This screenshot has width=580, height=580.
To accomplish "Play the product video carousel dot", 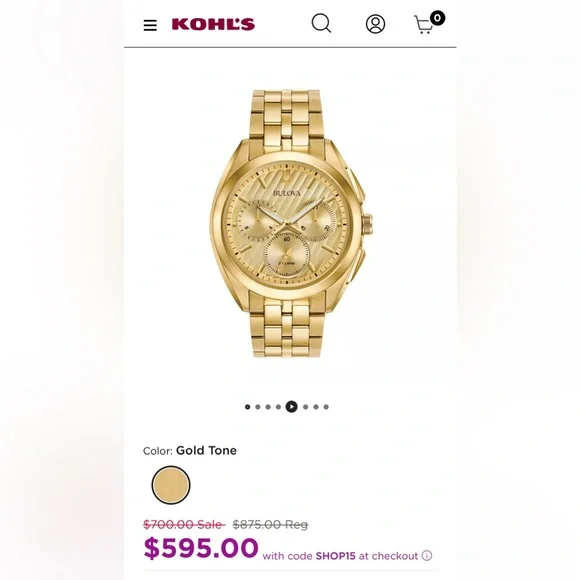I will coord(291,407).
